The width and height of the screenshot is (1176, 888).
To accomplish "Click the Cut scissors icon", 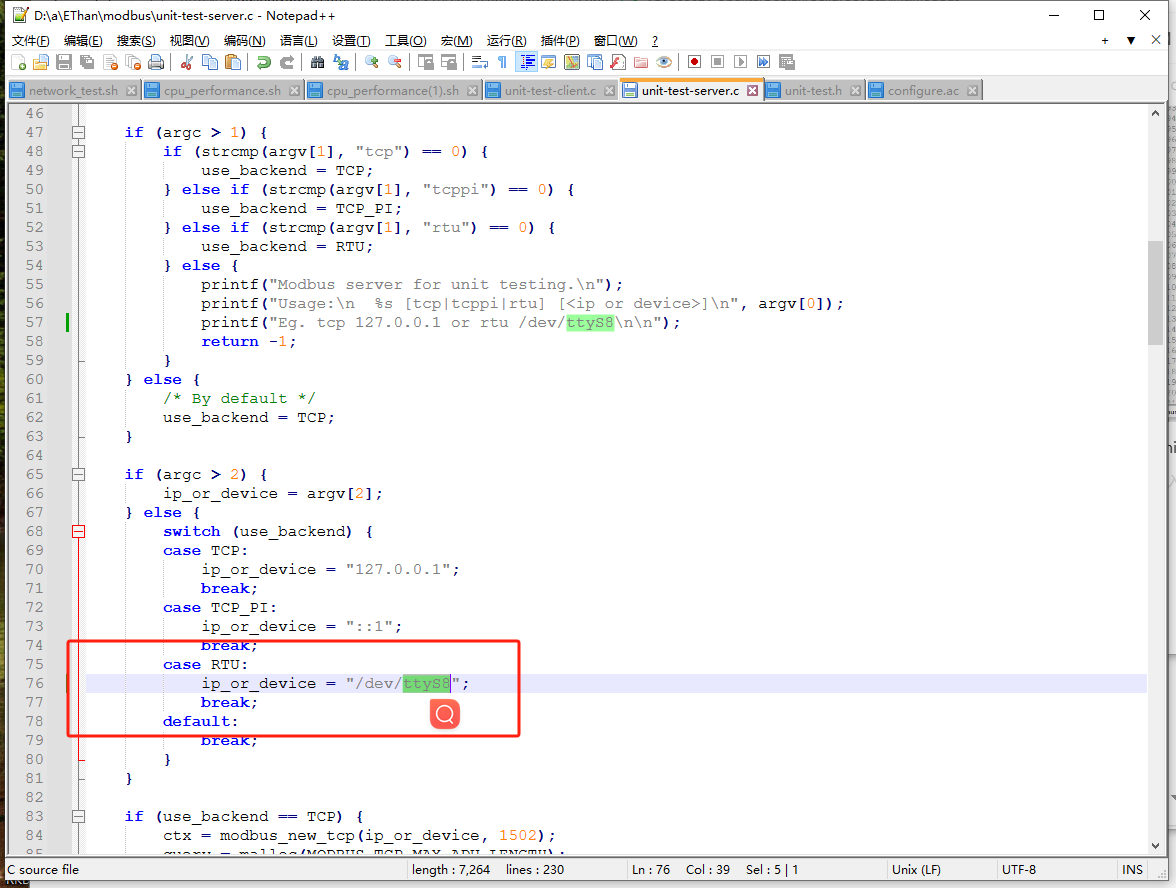I will [186, 62].
